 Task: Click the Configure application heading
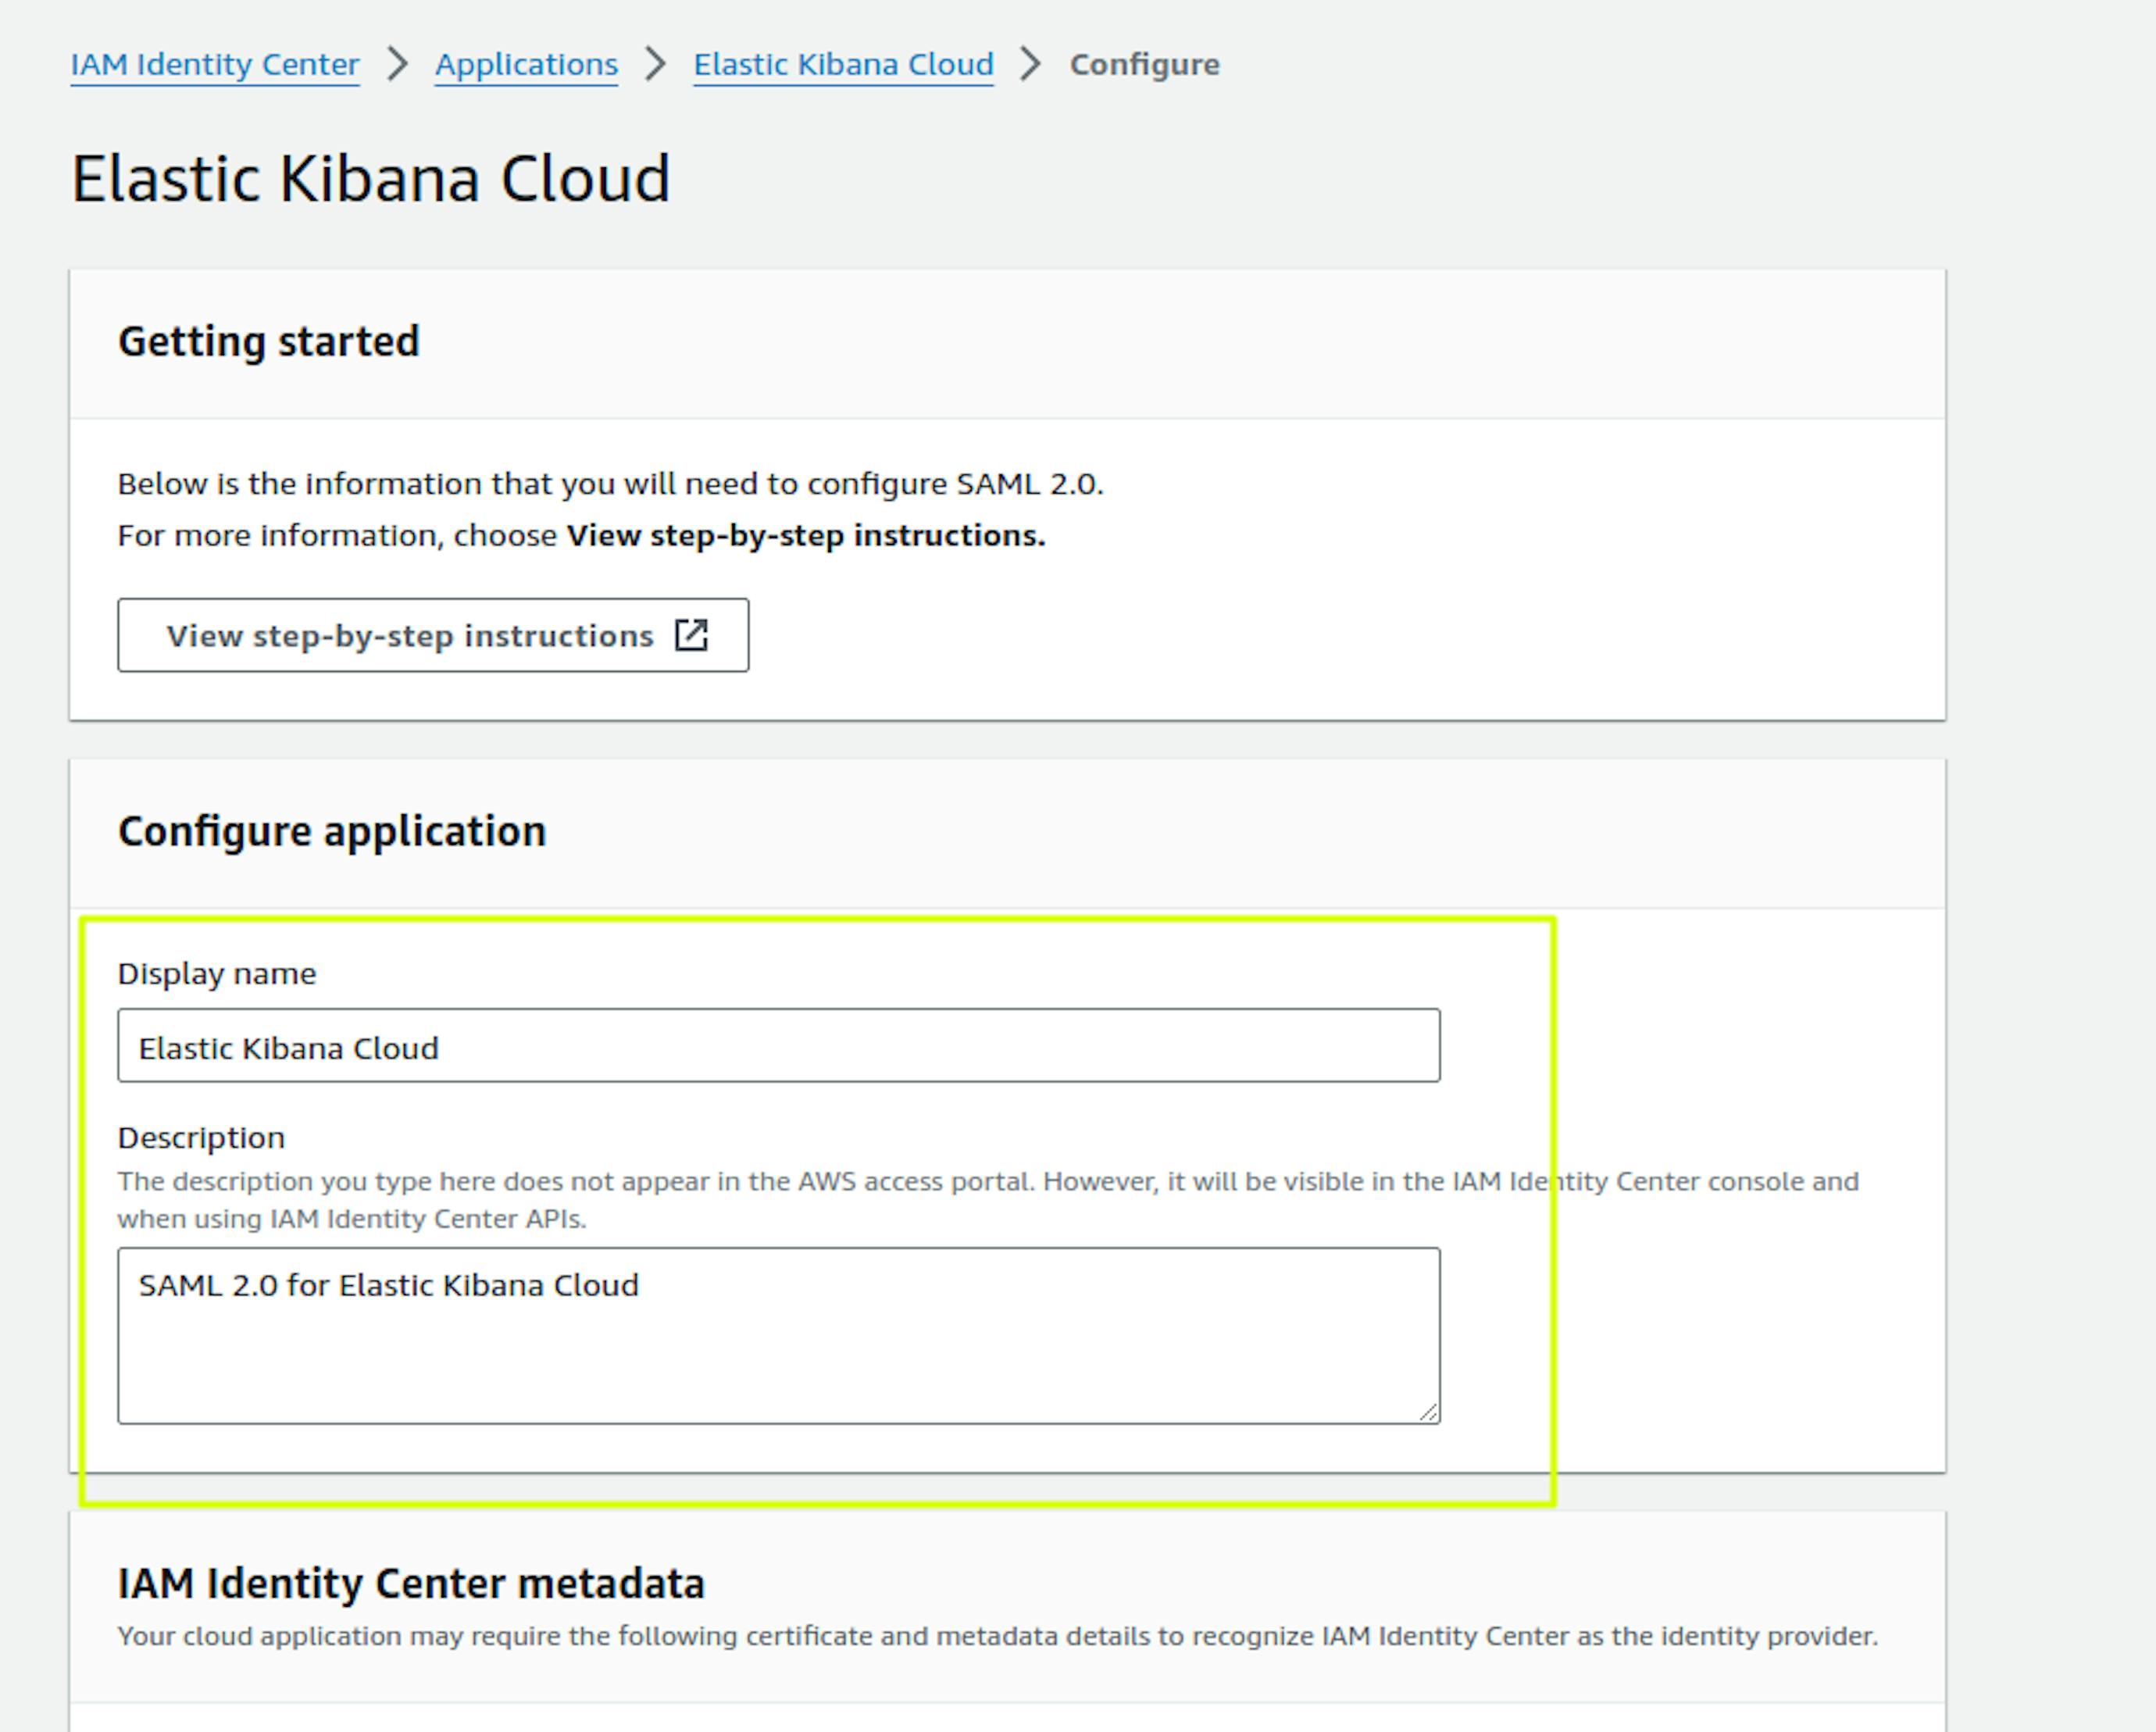332,831
